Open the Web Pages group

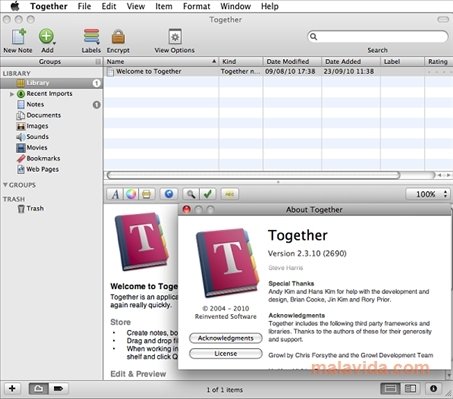tap(42, 169)
